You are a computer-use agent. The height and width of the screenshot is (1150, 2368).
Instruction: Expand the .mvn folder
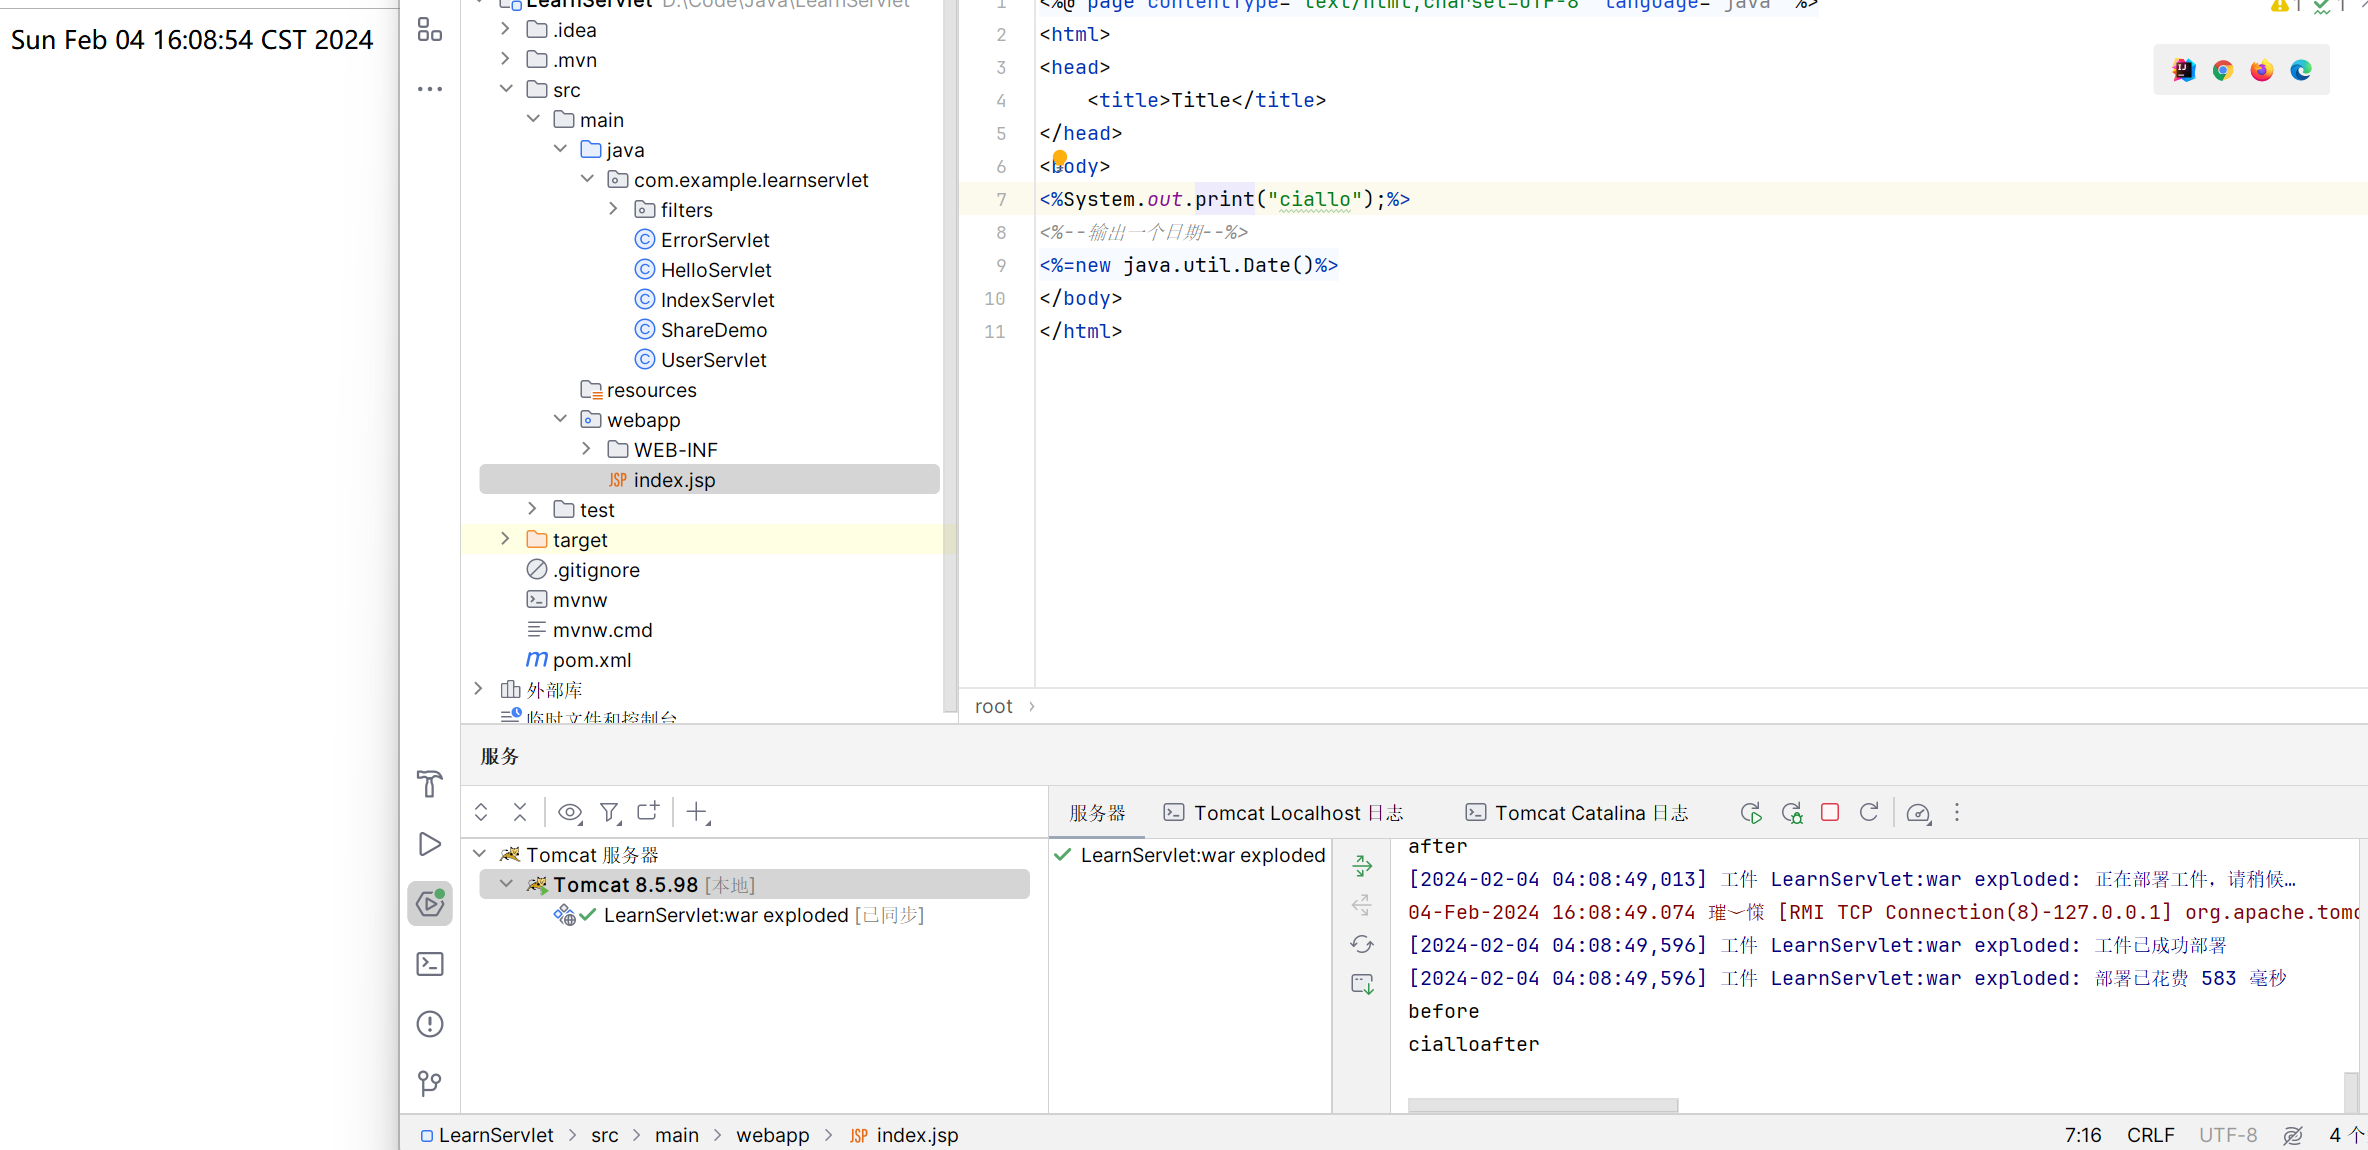(x=505, y=59)
